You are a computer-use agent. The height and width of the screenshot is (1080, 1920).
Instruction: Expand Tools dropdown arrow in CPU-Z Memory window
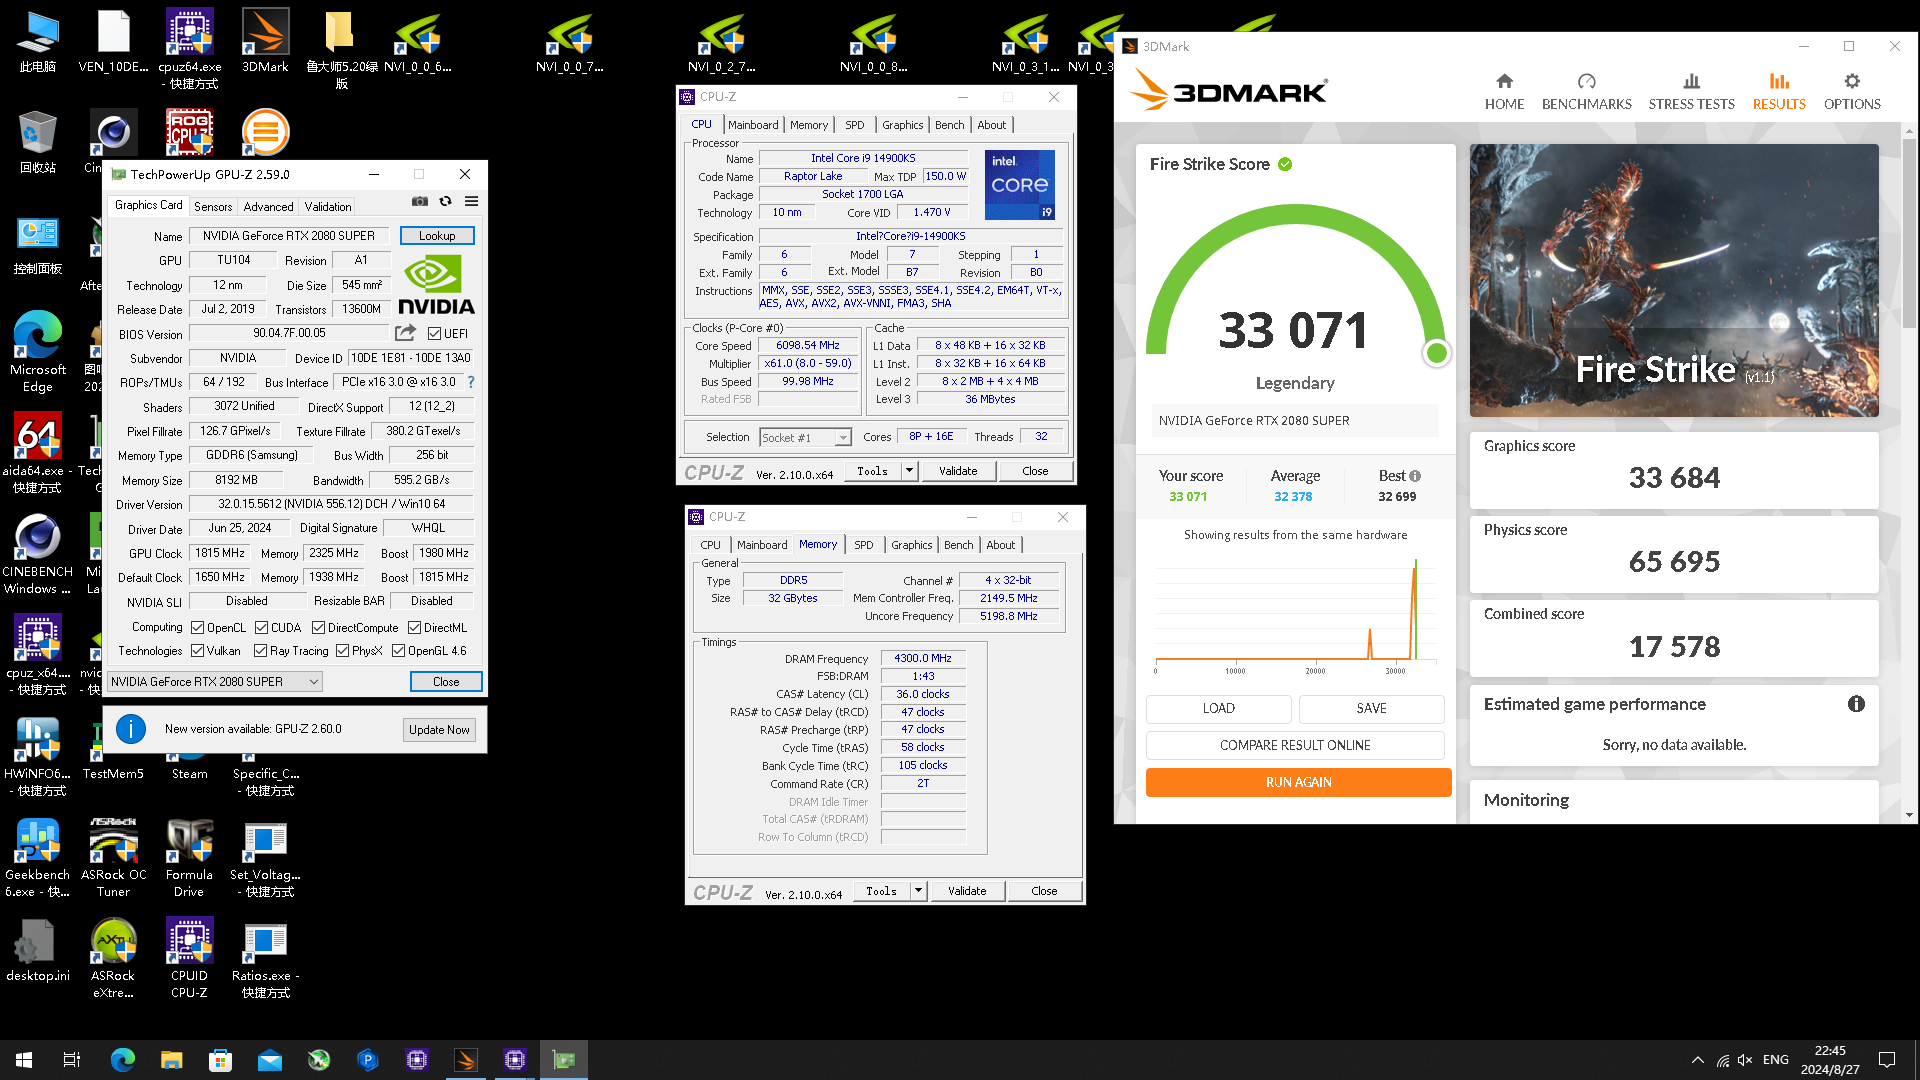(x=918, y=891)
